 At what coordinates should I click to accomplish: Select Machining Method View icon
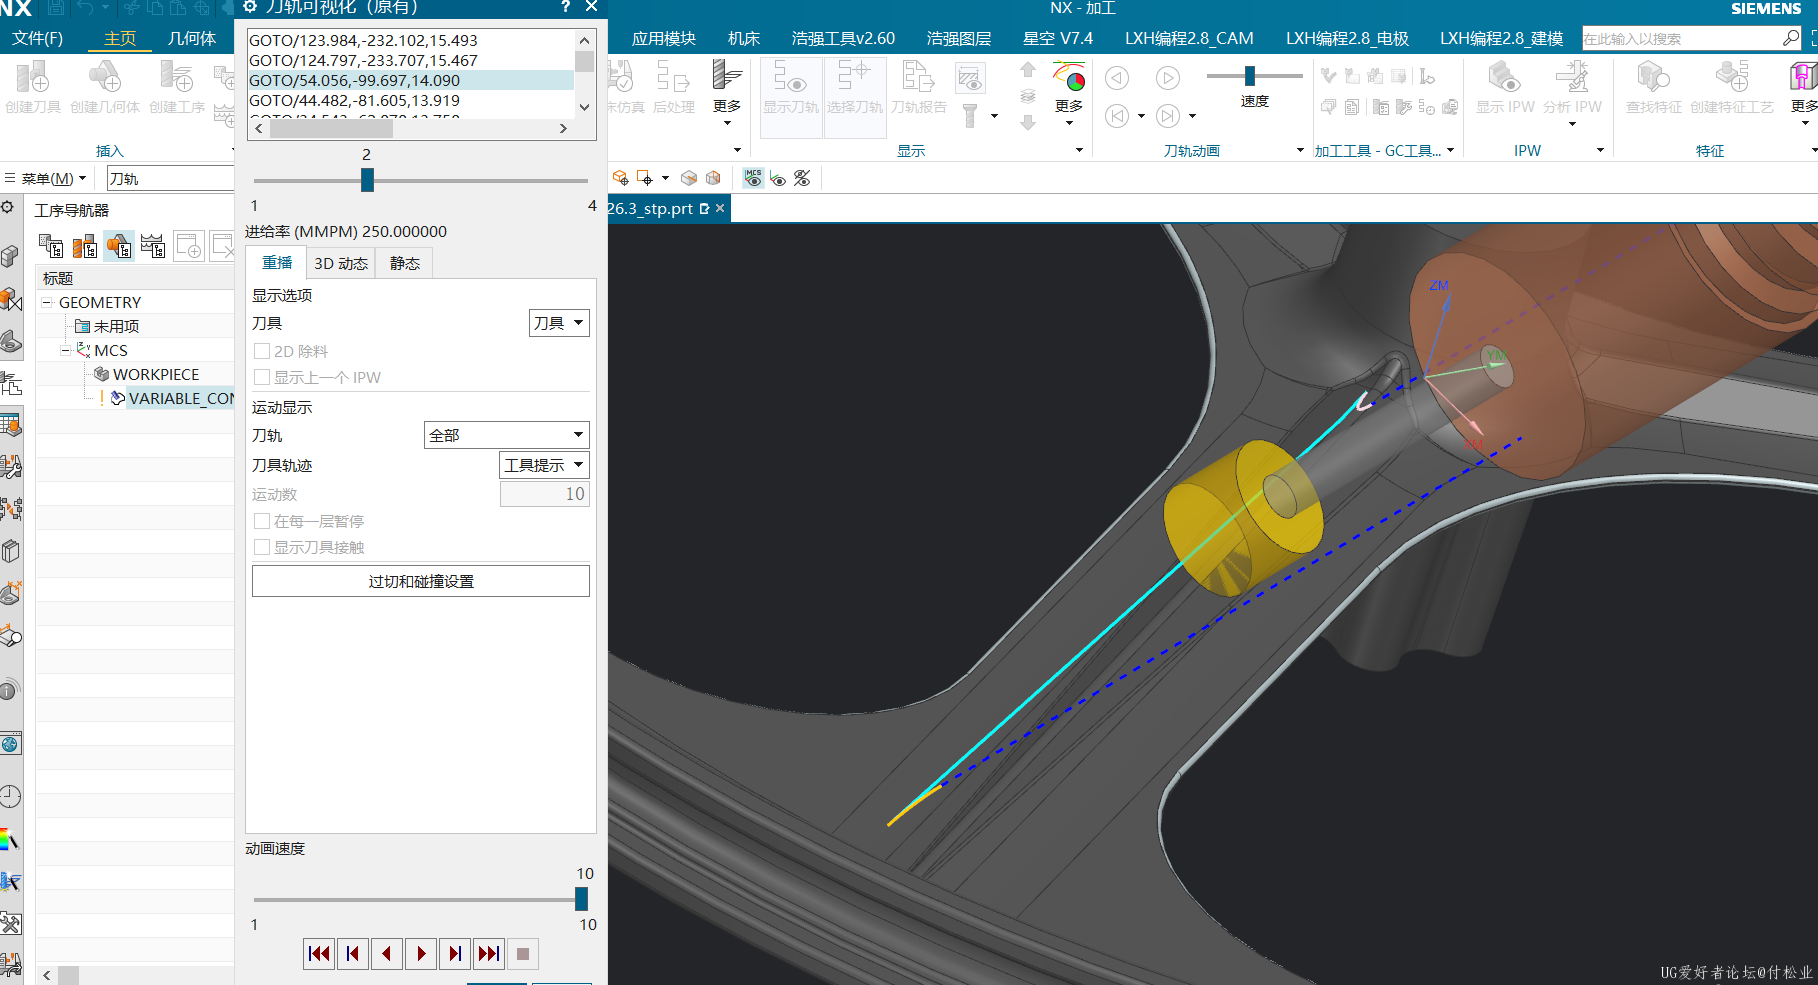[153, 245]
